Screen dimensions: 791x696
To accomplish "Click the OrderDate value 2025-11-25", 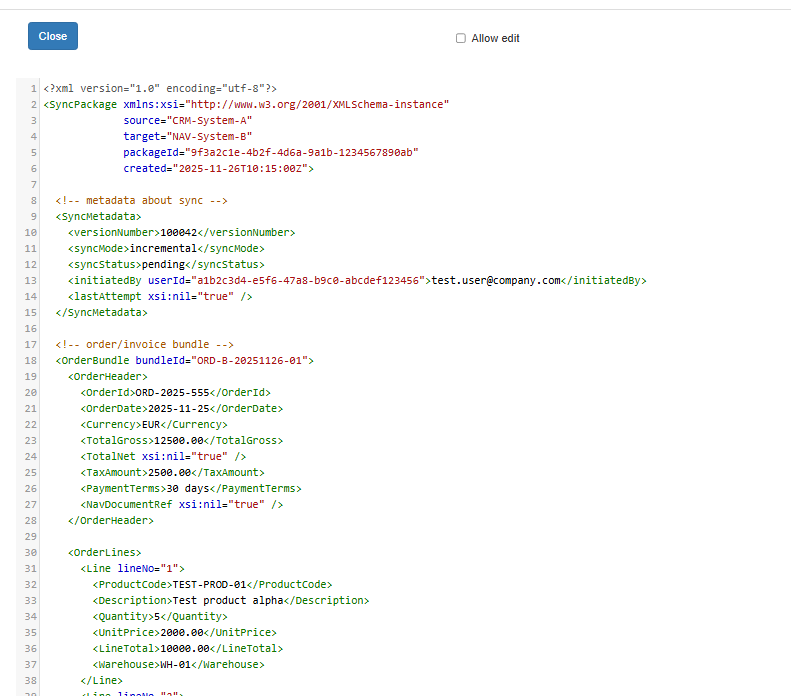I will click(x=179, y=409).
